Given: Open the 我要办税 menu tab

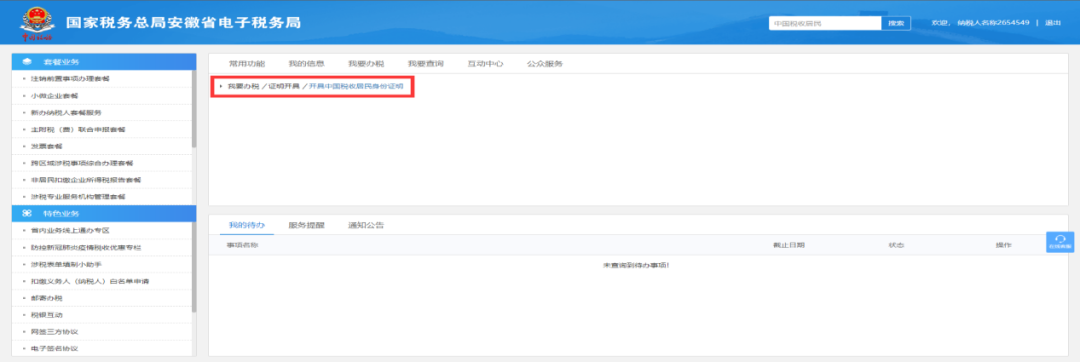Looking at the screenshot, I should click(366, 63).
